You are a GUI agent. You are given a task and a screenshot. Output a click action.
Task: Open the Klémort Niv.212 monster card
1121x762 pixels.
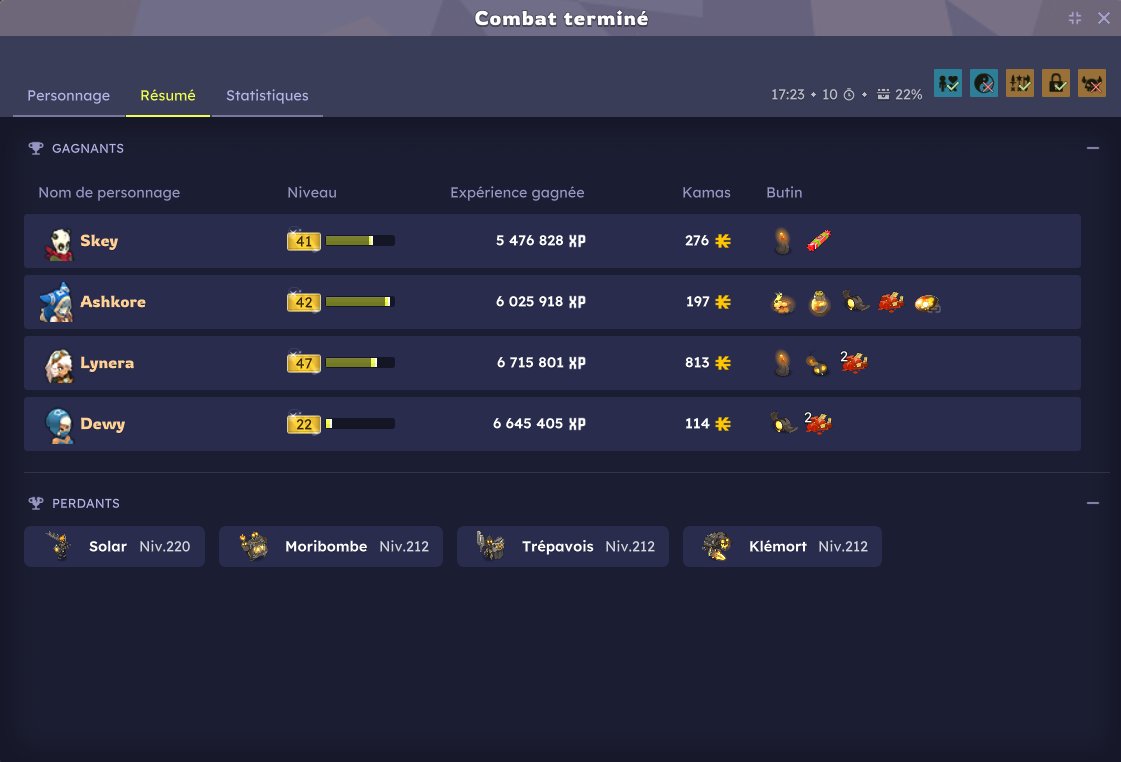782,547
